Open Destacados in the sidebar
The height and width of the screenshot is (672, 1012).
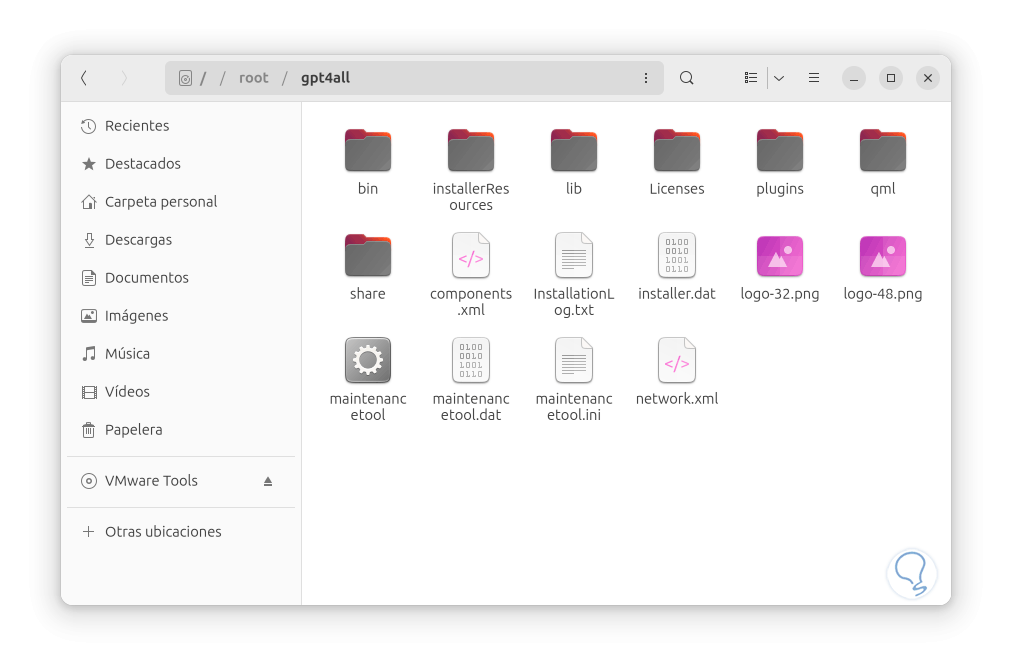181,164
